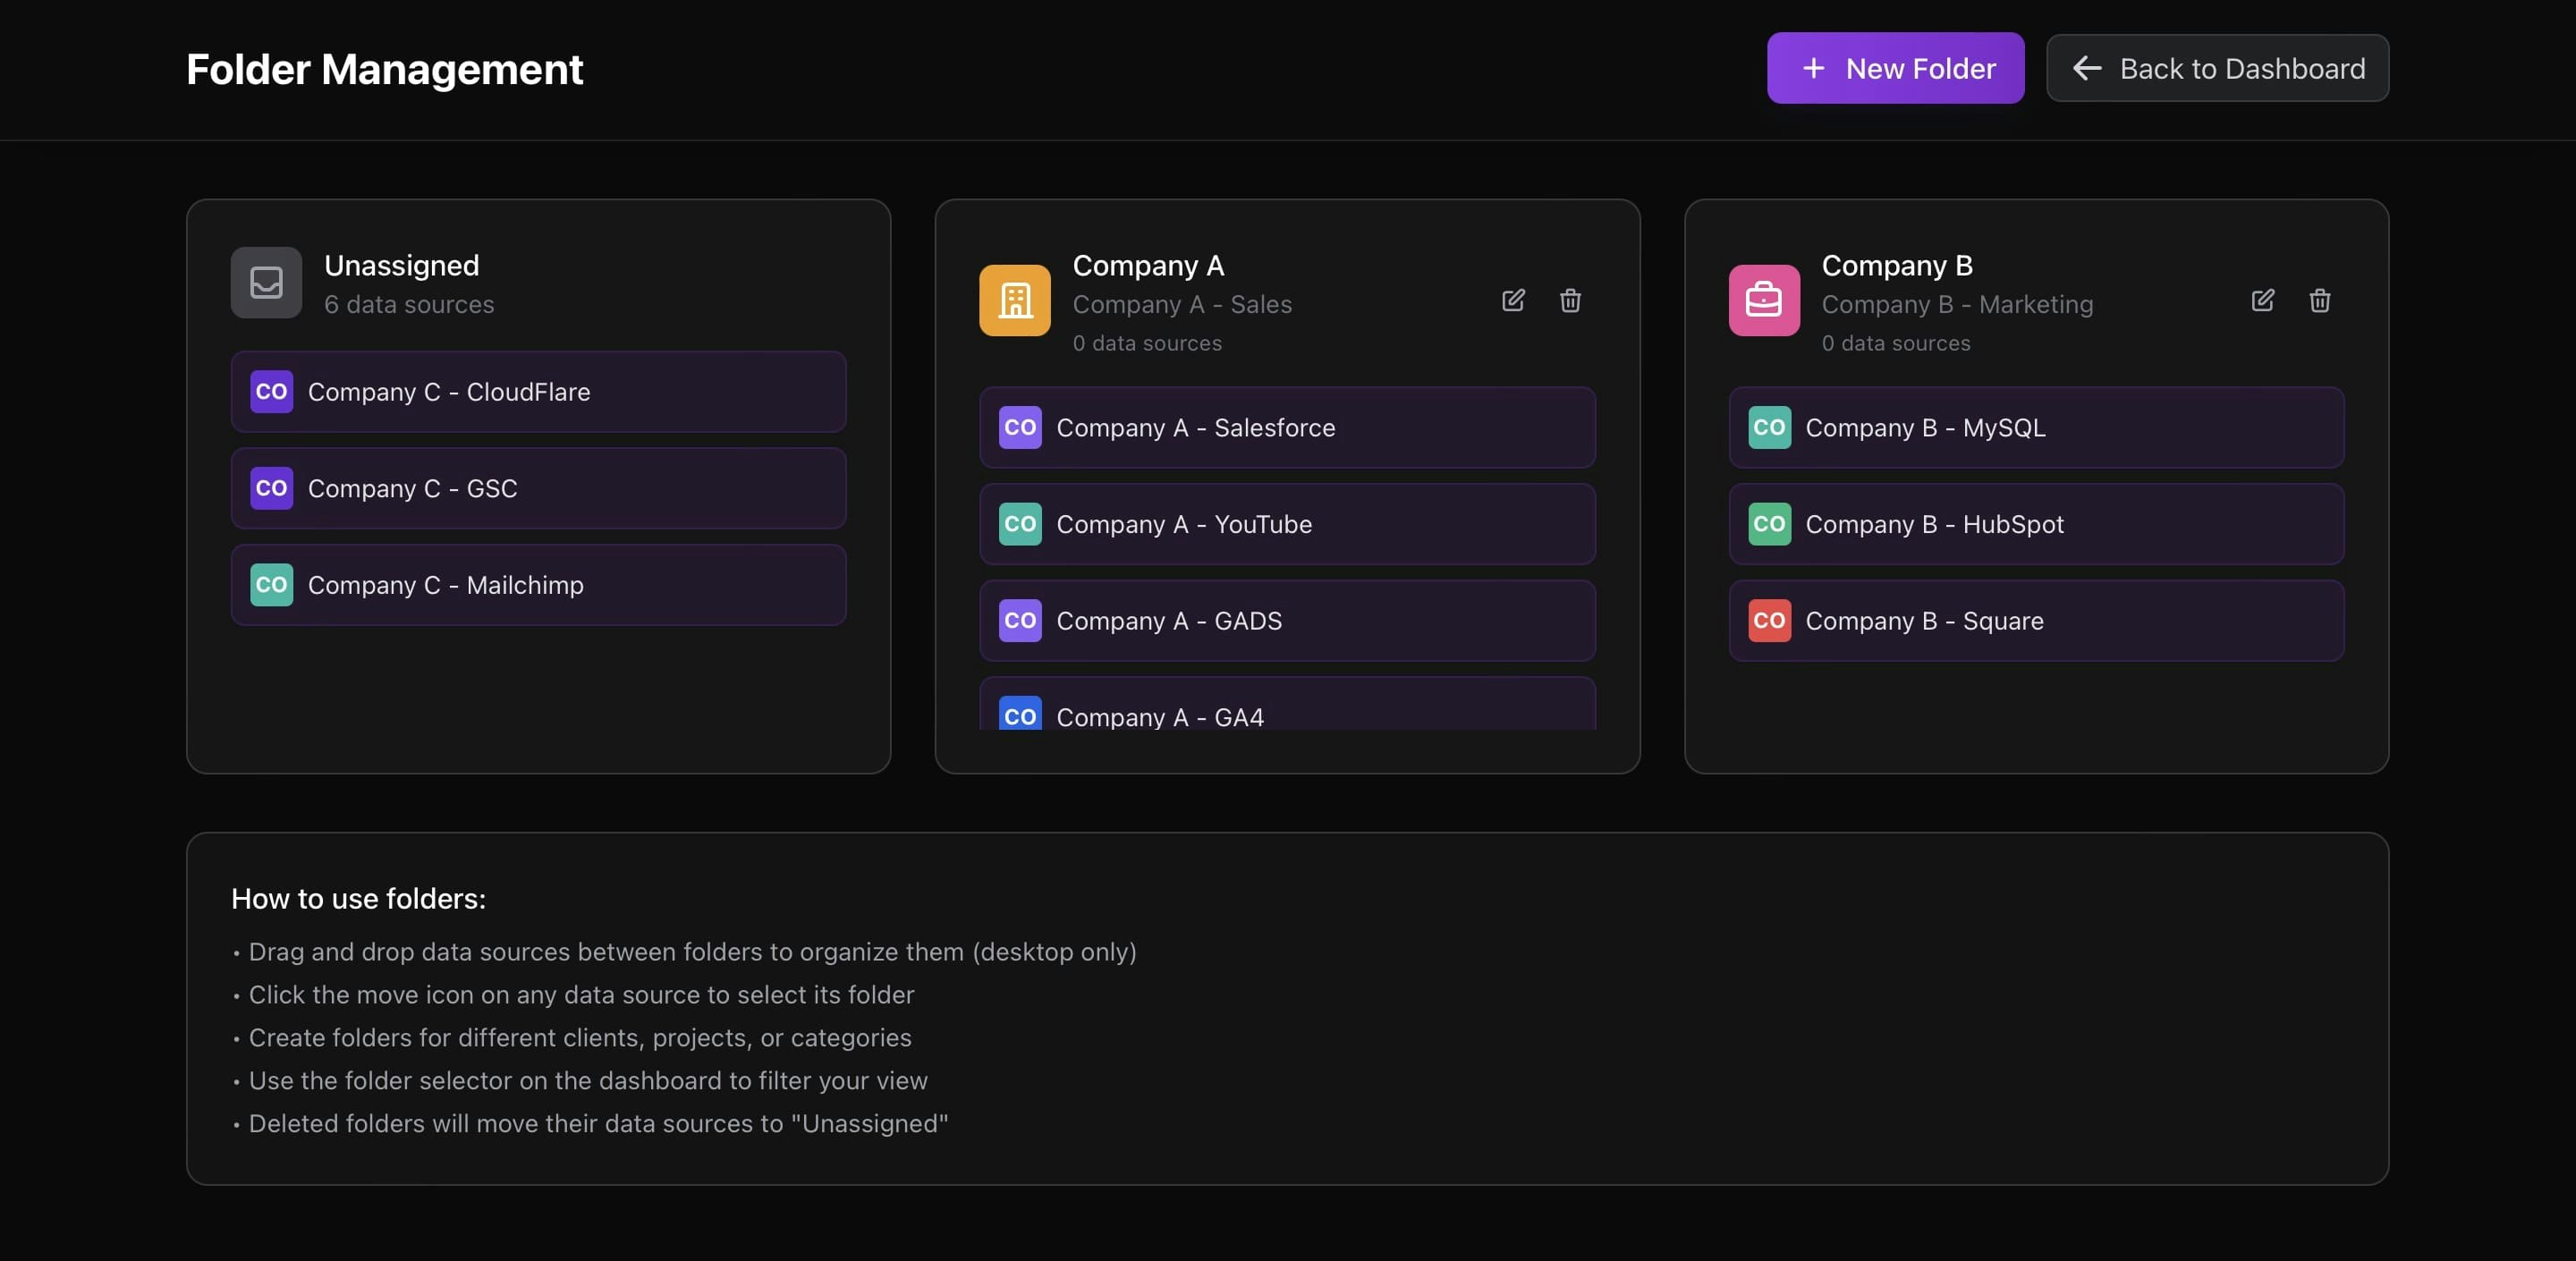The image size is (2576, 1261).
Task: Click the "Drag and drop data sources" tip
Action: click(x=692, y=952)
